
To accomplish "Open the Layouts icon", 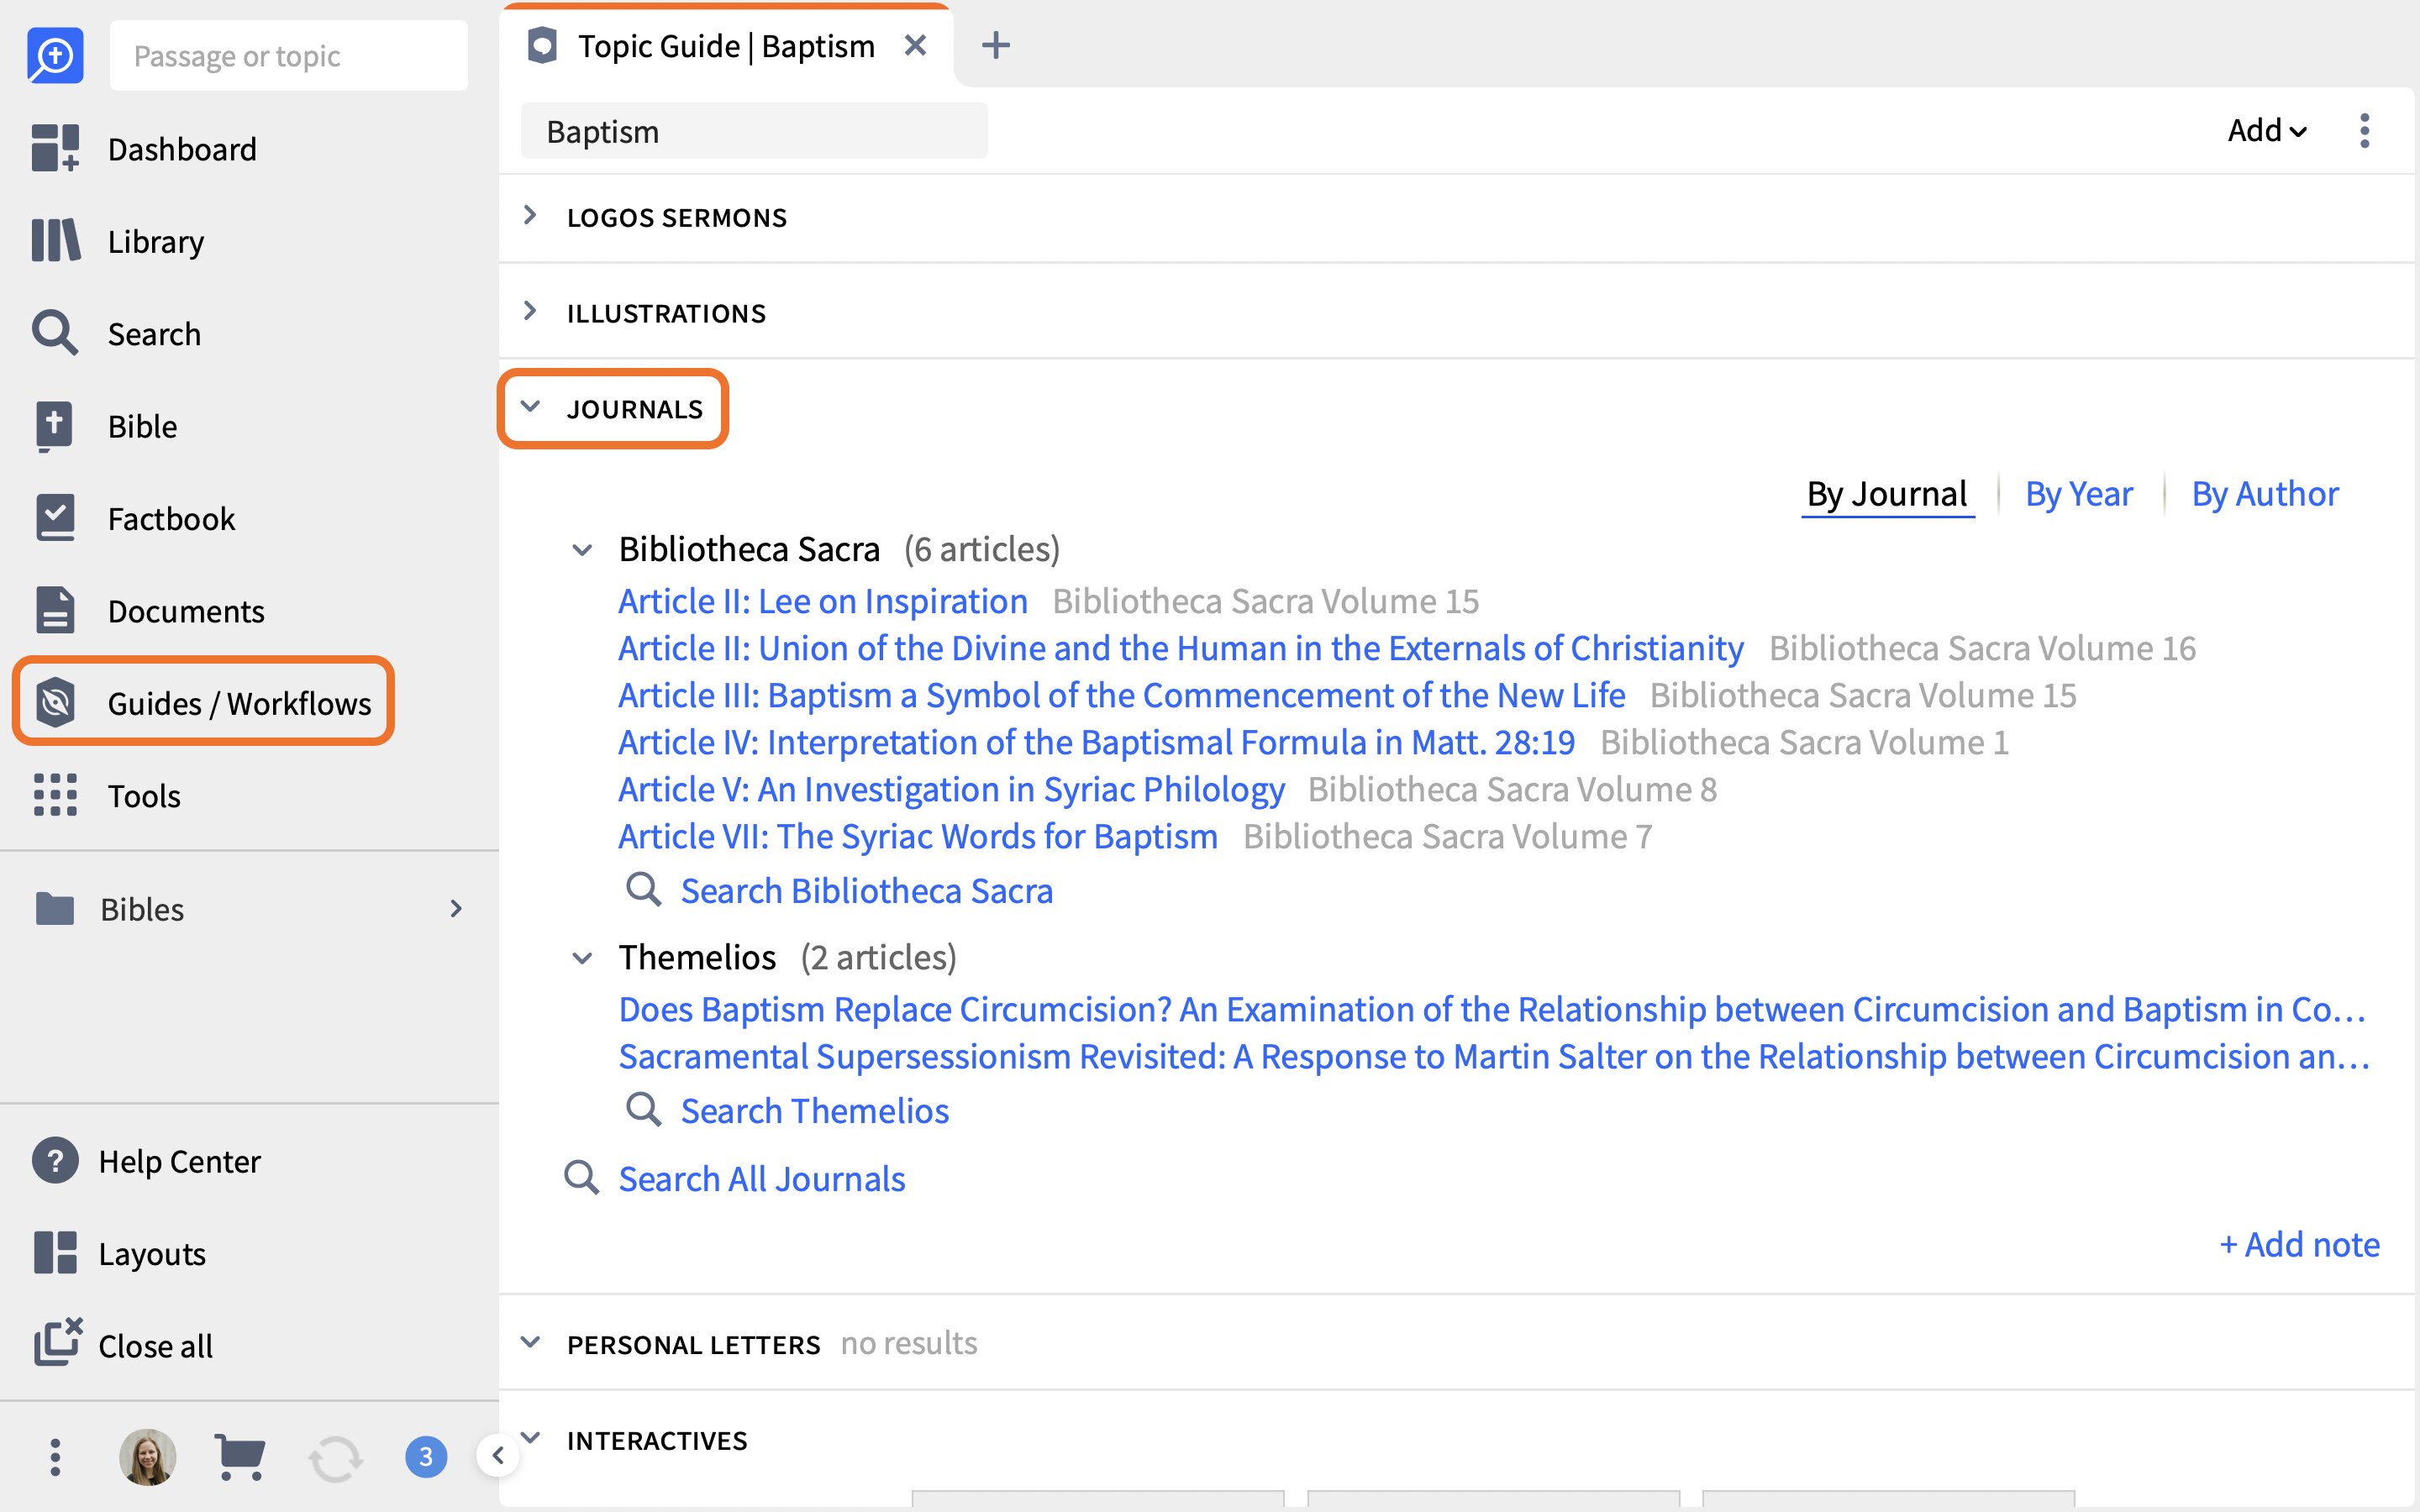I will point(55,1253).
